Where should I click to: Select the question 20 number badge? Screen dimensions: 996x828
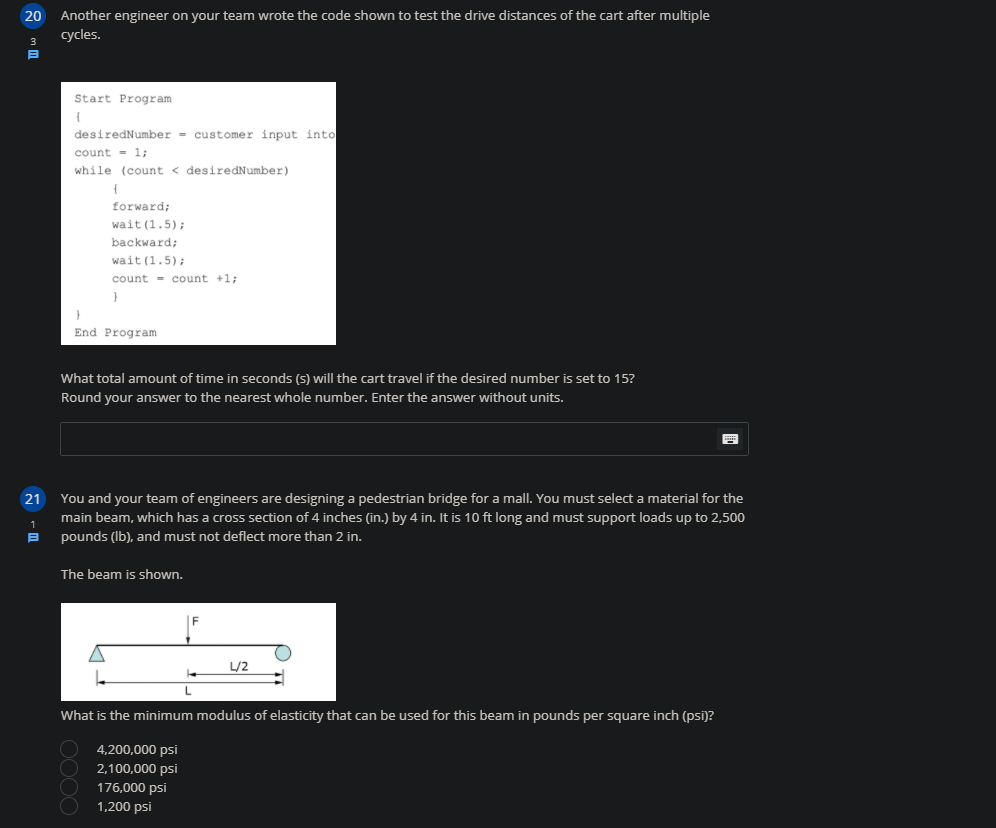click(33, 15)
